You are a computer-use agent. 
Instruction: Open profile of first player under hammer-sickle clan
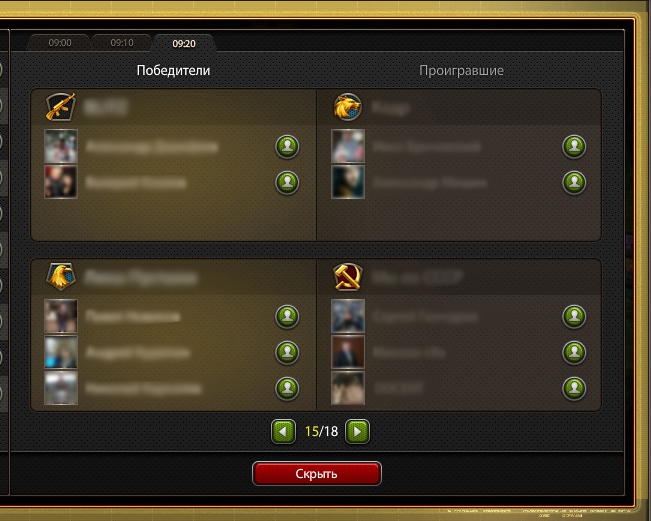(574, 316)
